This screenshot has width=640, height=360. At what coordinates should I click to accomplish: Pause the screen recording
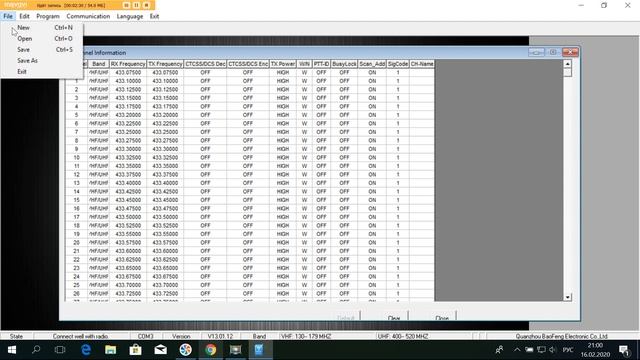coord(136,5)
